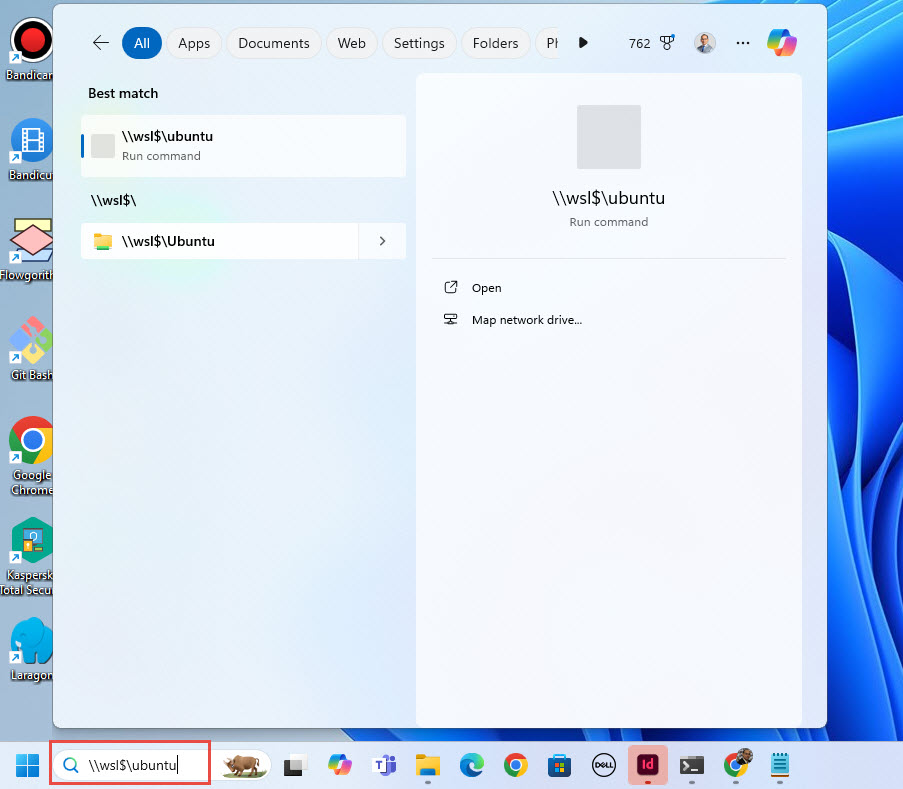Switch to the Apps filter tab
This screenshot has width=903, height=789.
[194, 43]
